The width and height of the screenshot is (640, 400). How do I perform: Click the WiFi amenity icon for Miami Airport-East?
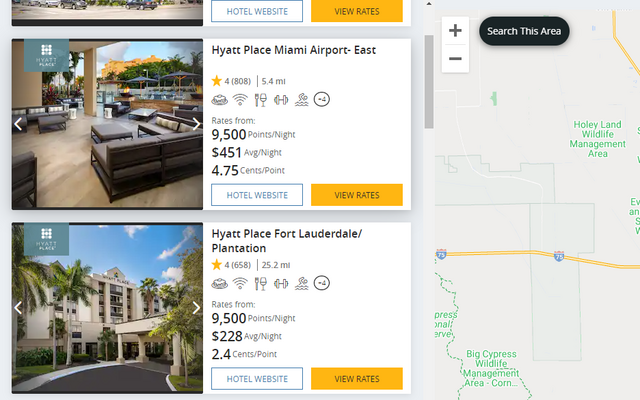pyautogui.click(x=240, y=100)
